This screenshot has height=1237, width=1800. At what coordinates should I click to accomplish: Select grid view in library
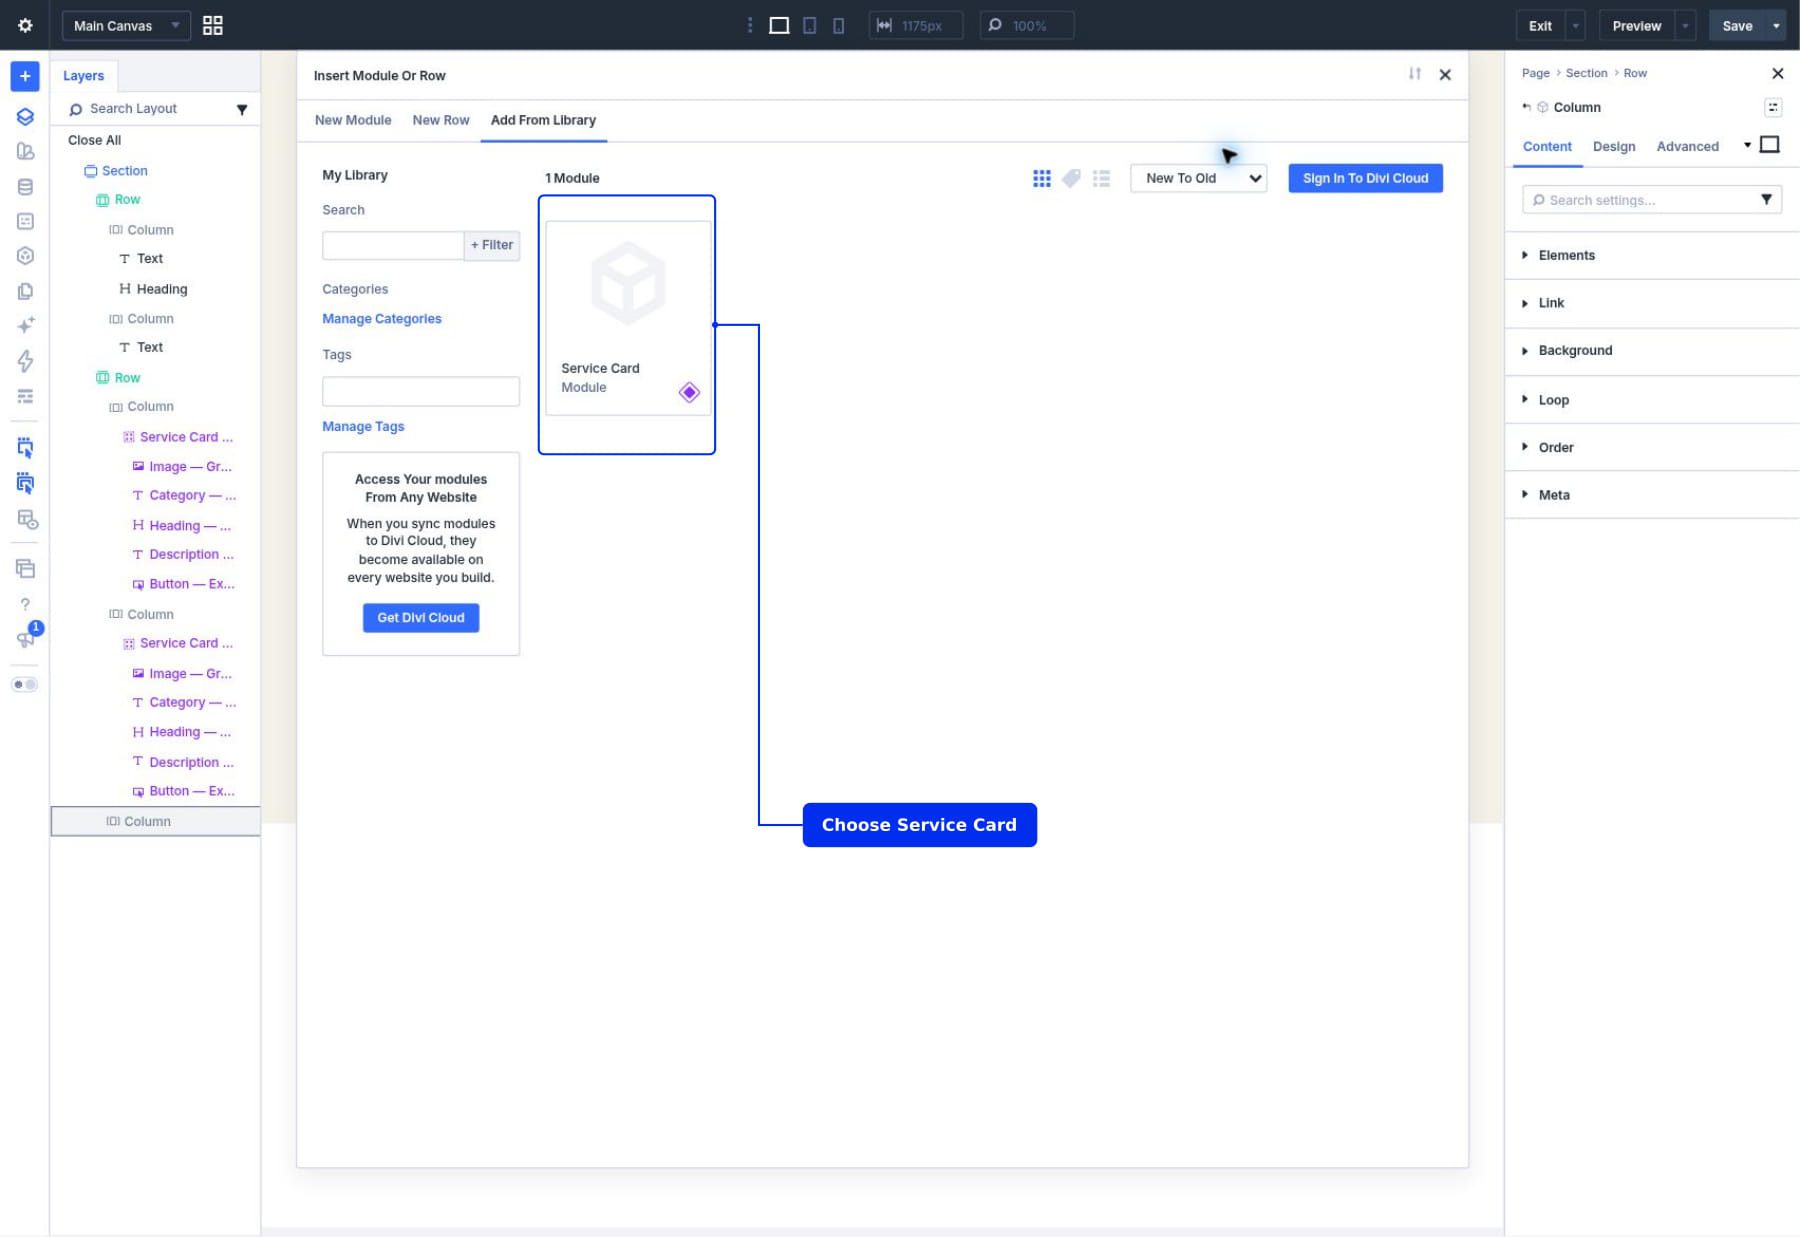point(1041,178)
